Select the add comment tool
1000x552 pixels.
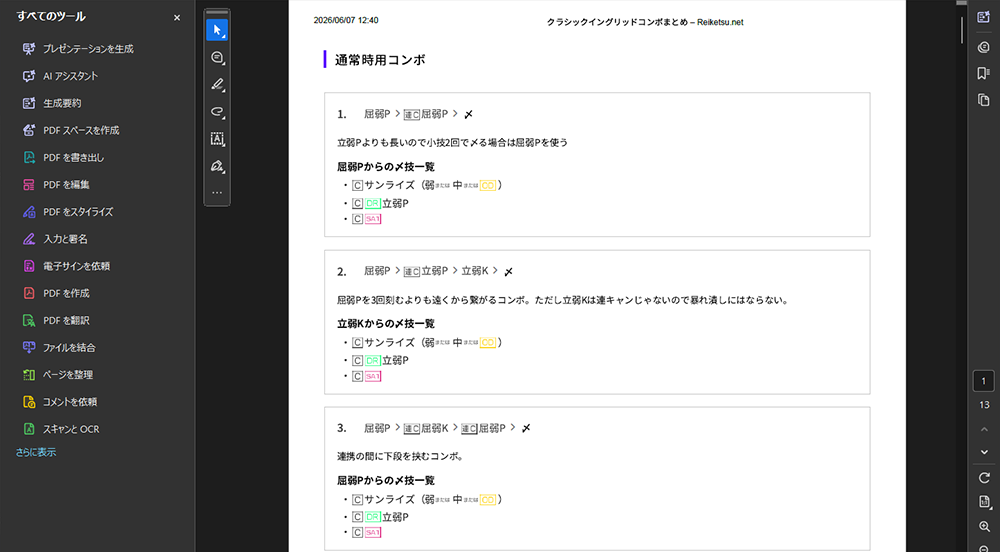click(x=217, y=57)
